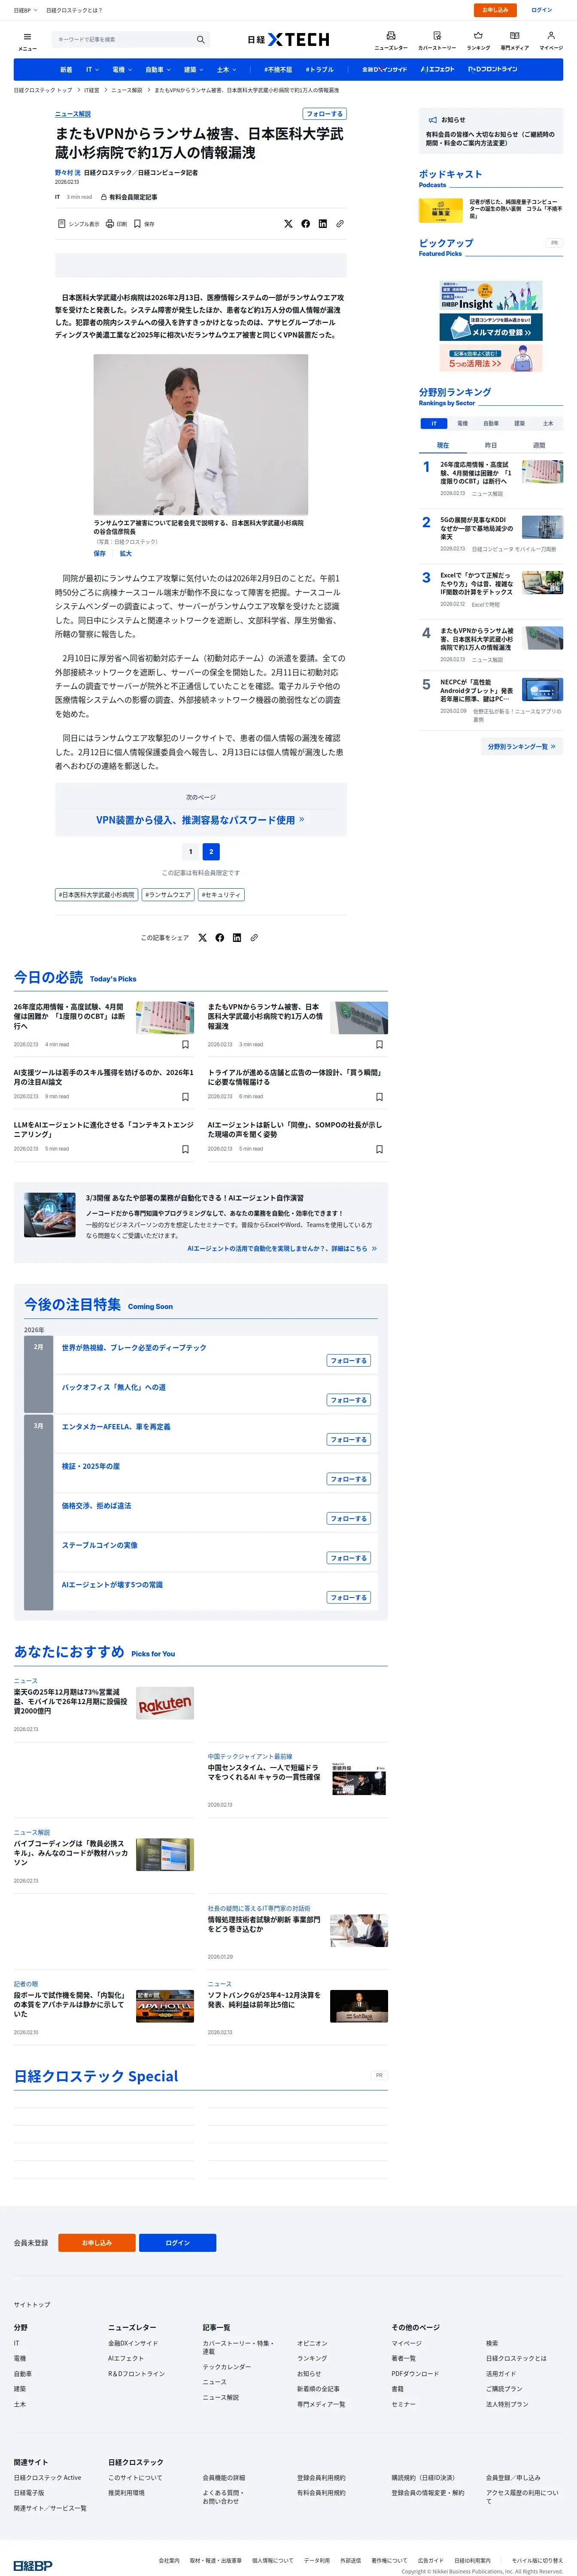Open 分野別ランキング一覧 button
This screenshot has width=577, height=2576.
521,746
